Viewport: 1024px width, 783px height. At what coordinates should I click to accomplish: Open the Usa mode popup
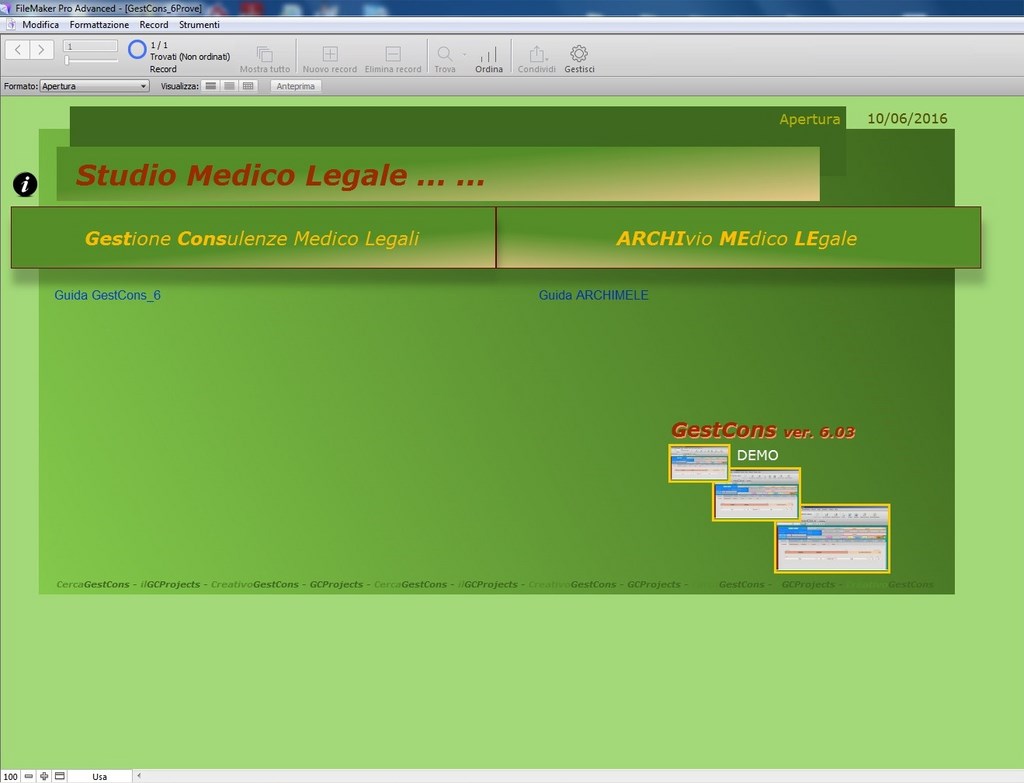click(100, 776)
